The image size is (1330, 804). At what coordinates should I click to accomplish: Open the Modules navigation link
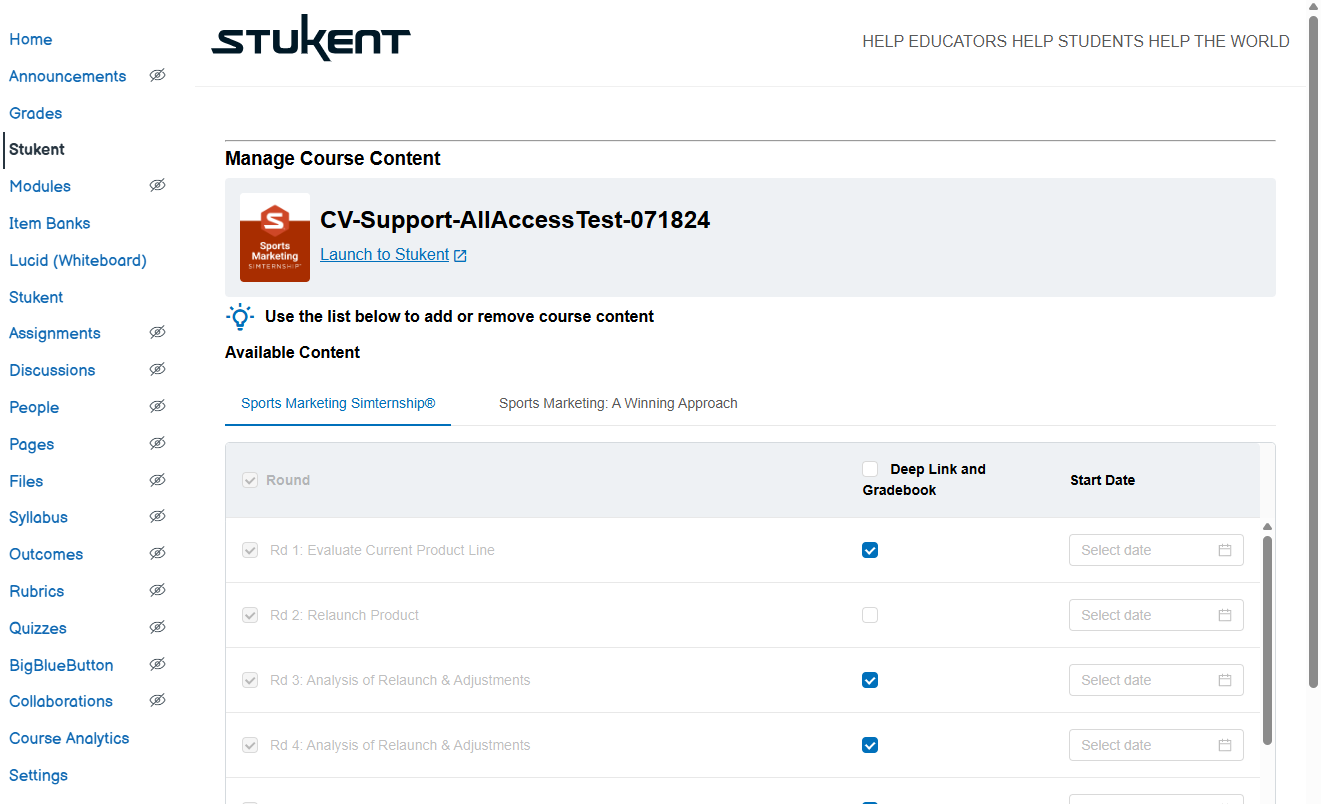[x=40, y=186]
